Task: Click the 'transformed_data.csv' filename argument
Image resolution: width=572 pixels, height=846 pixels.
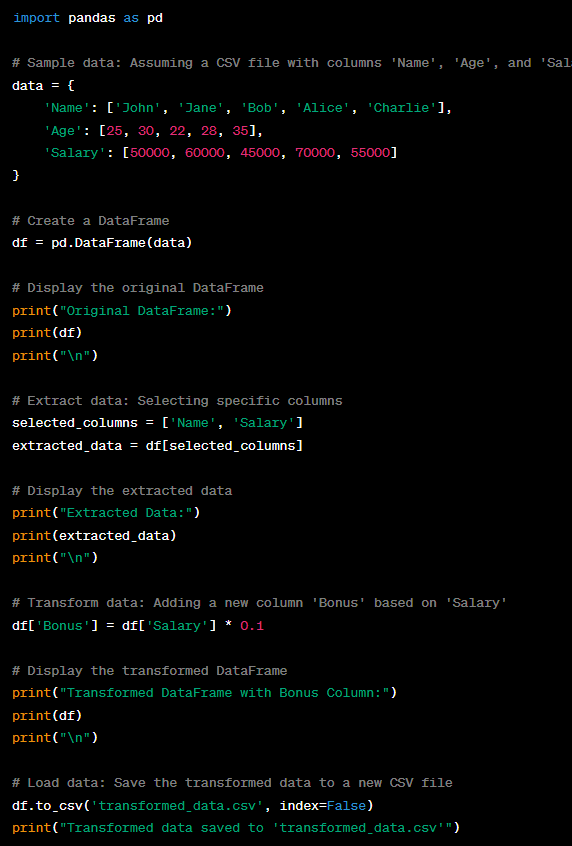Action: click(x=176, y=806)
